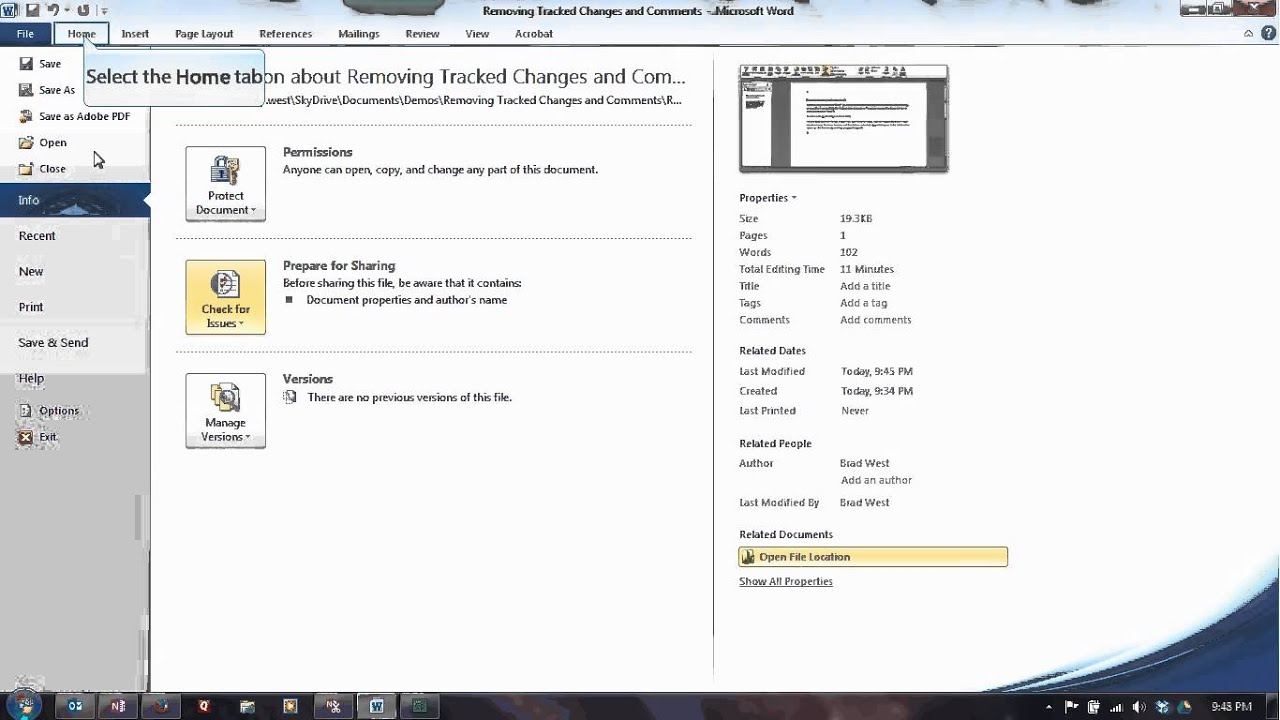This screenshot has width=1280, height=720.
Task: Open Word Options
Action: (48, 410)
